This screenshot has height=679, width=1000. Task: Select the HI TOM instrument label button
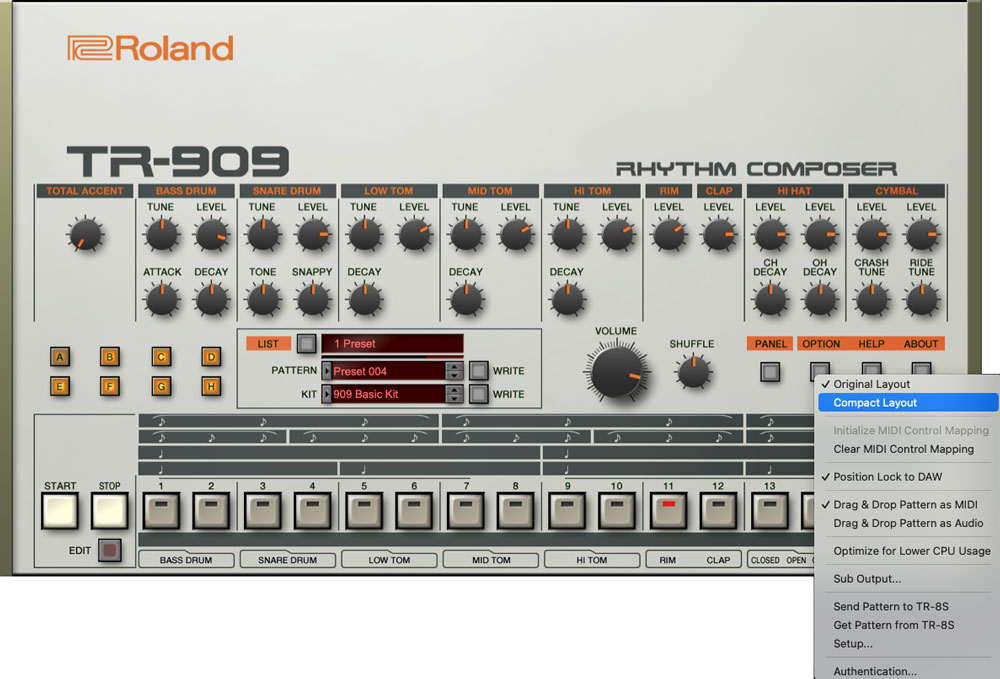point(592,560)
